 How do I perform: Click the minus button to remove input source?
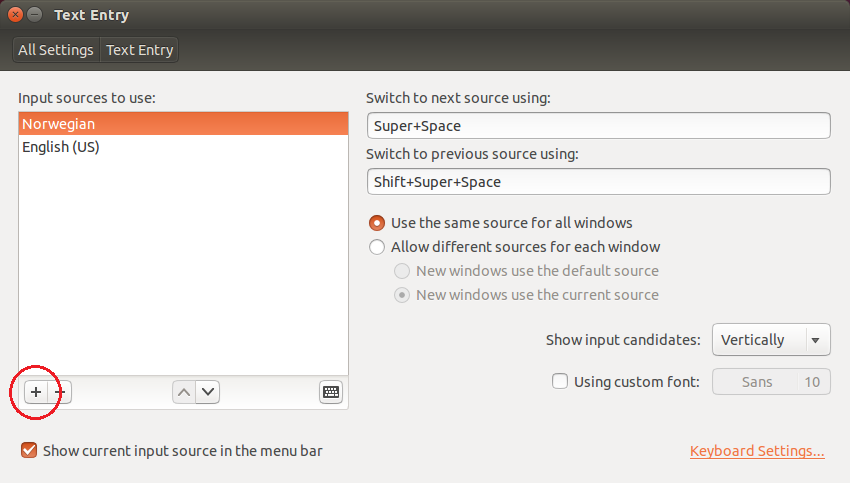click(60, 392)
